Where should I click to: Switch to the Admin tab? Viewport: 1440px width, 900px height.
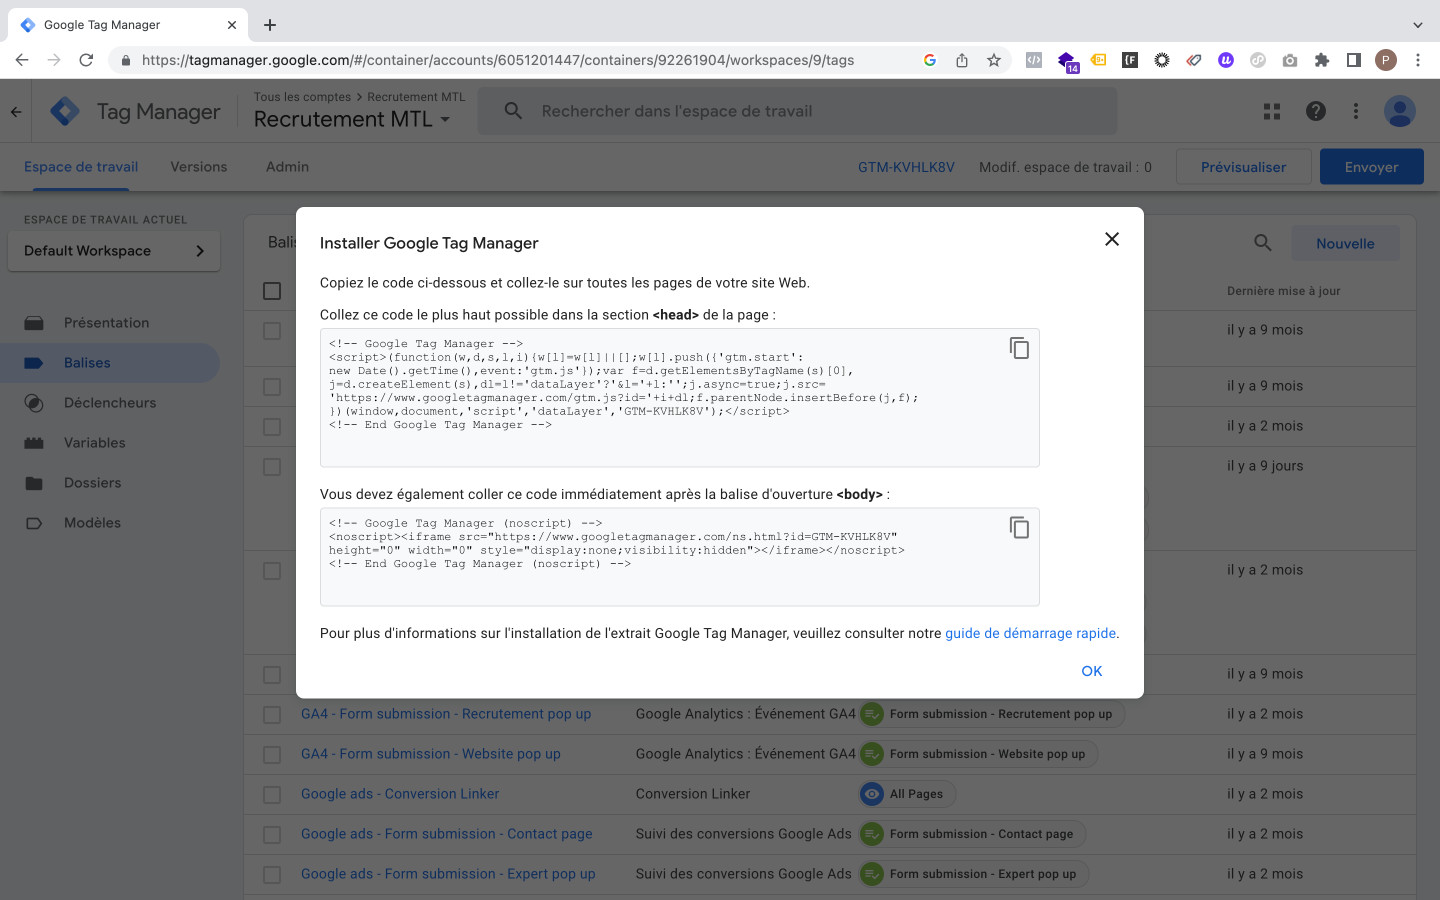point(287,167)
